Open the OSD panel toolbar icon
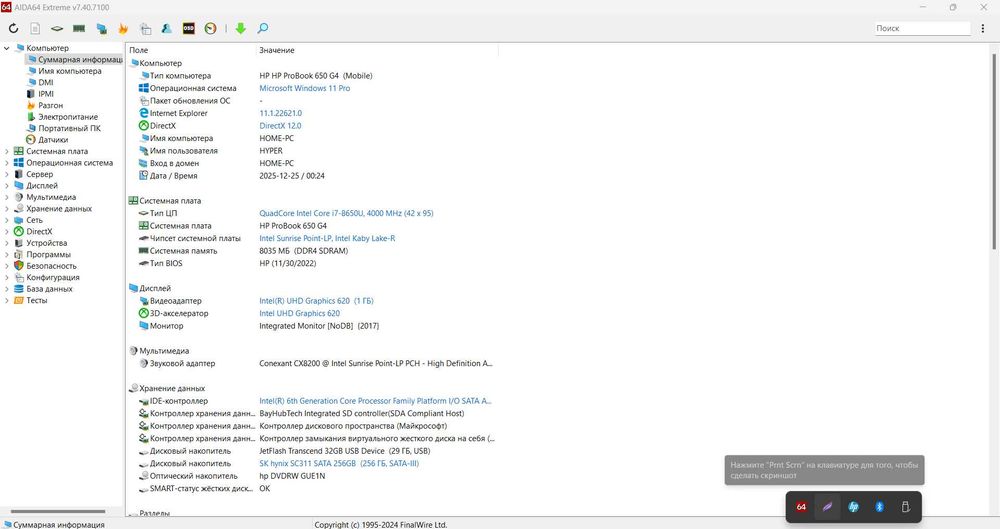The image size is (1000, 529). point(189,28)
